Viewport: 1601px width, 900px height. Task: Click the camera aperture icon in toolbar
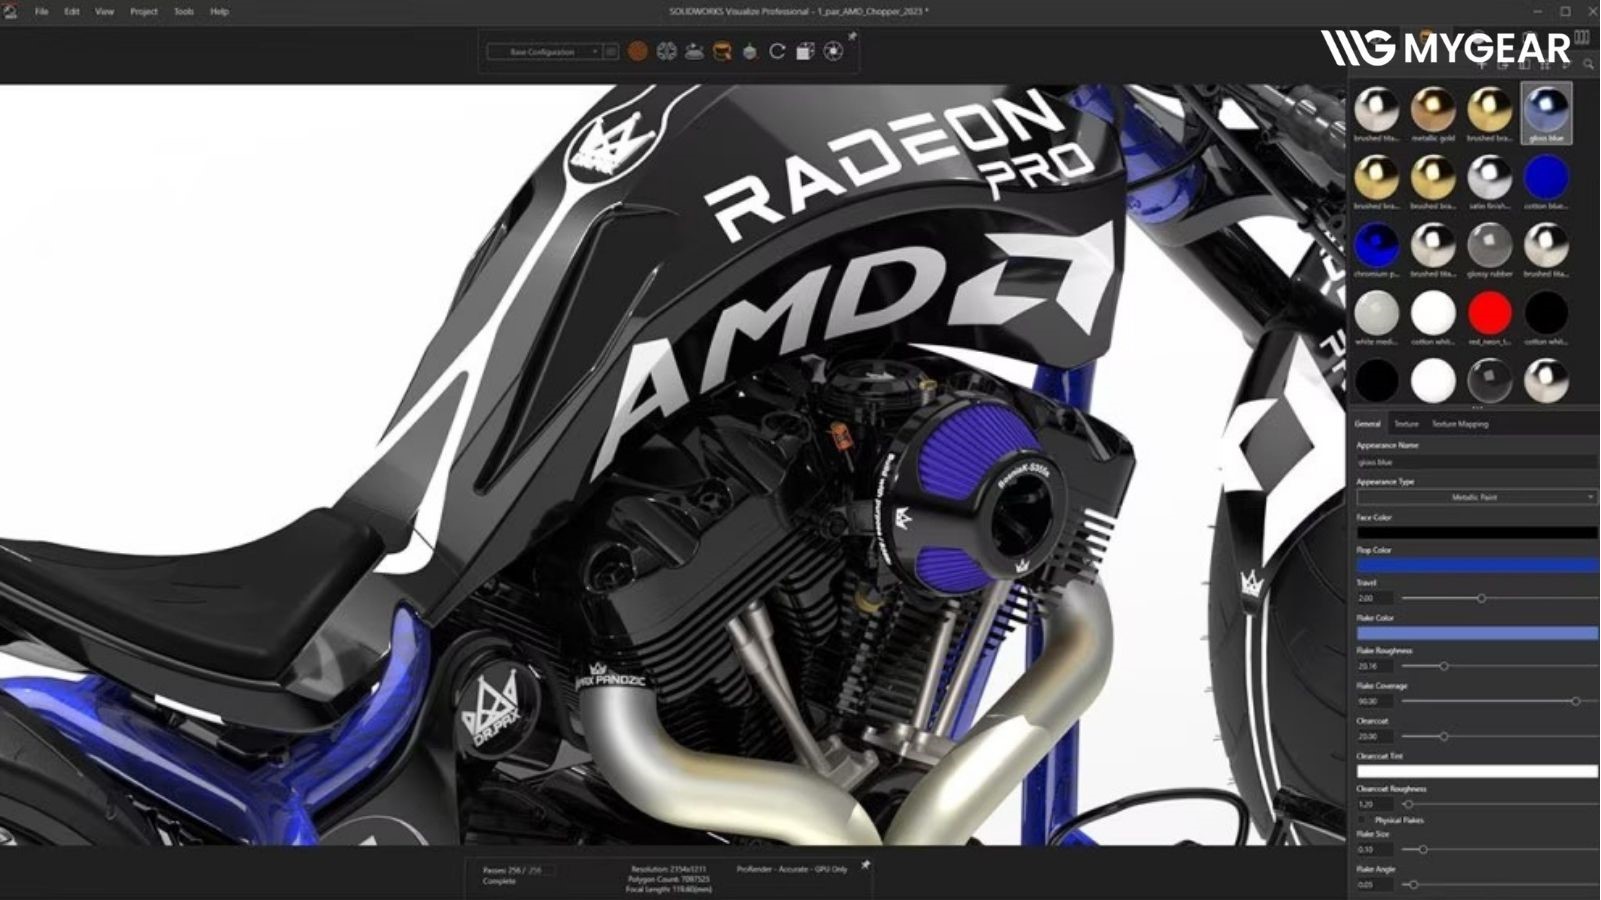pyautogui.click(x=833, y=51)
